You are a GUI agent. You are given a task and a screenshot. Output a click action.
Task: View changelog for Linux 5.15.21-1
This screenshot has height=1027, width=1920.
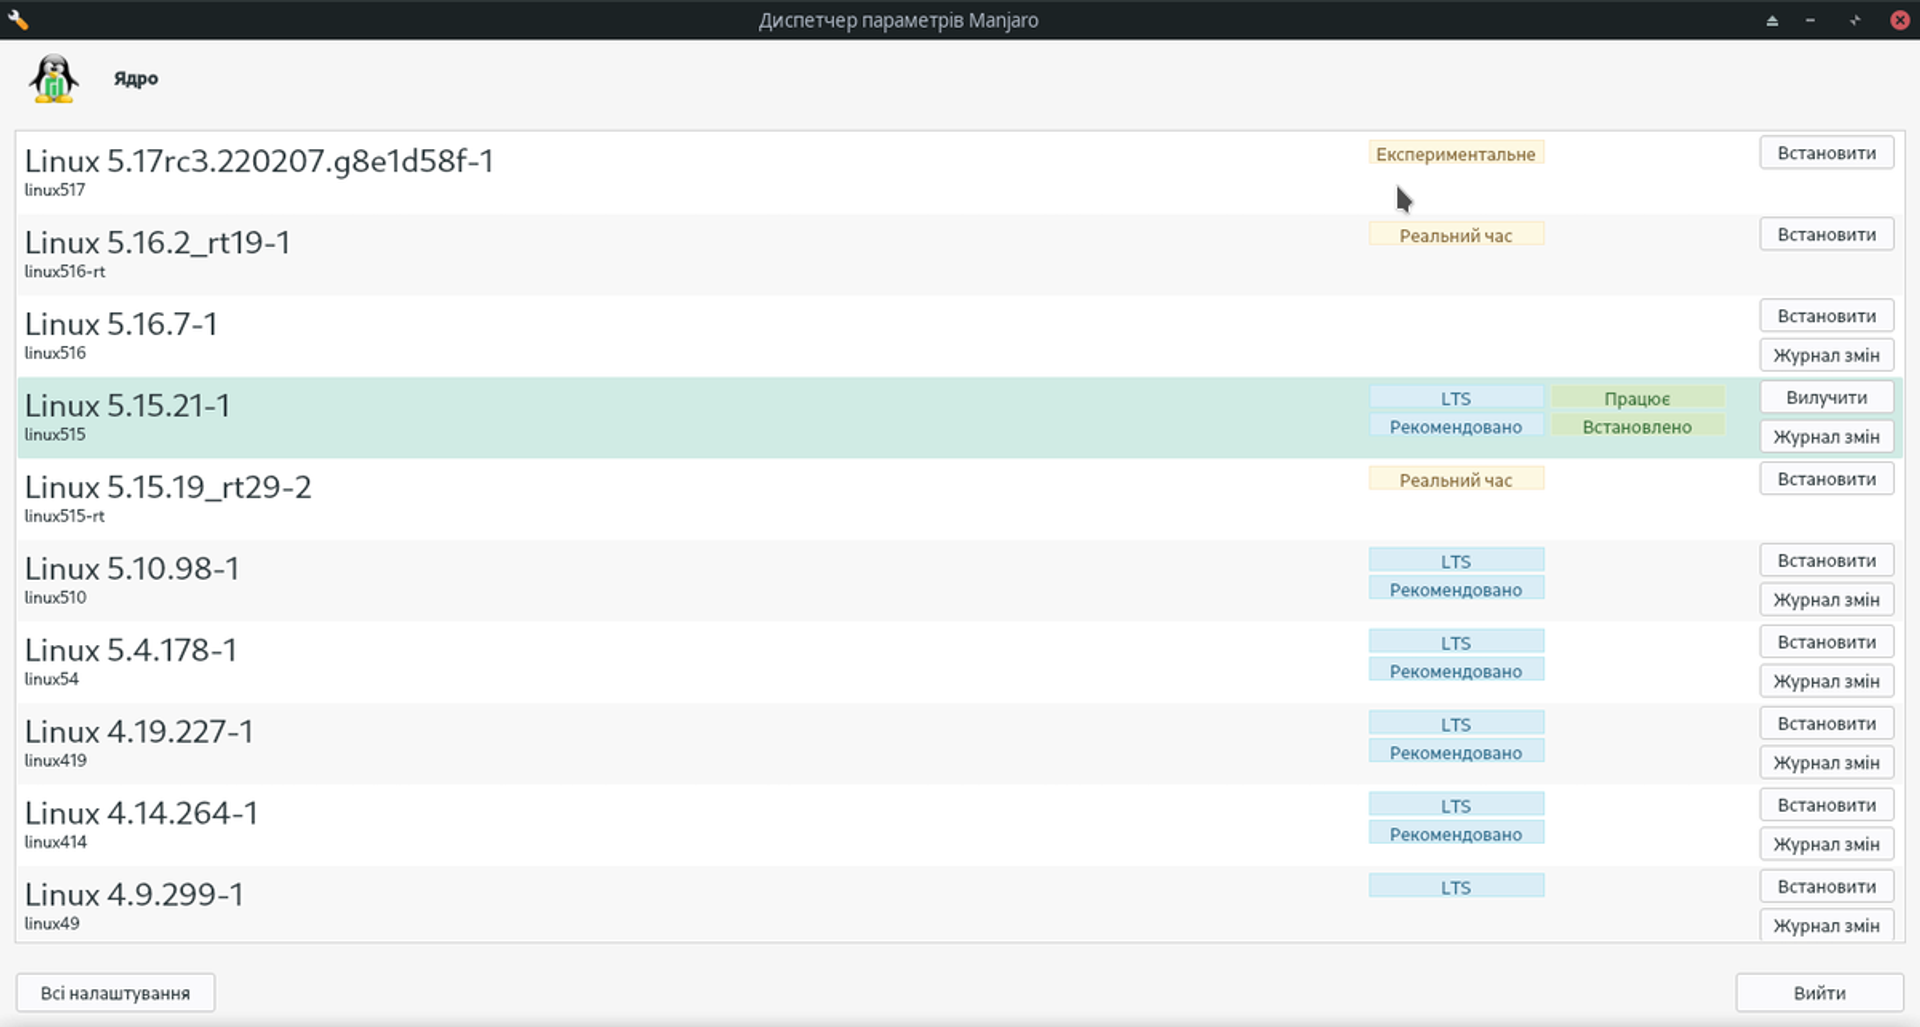click(x=1826, y=437)
